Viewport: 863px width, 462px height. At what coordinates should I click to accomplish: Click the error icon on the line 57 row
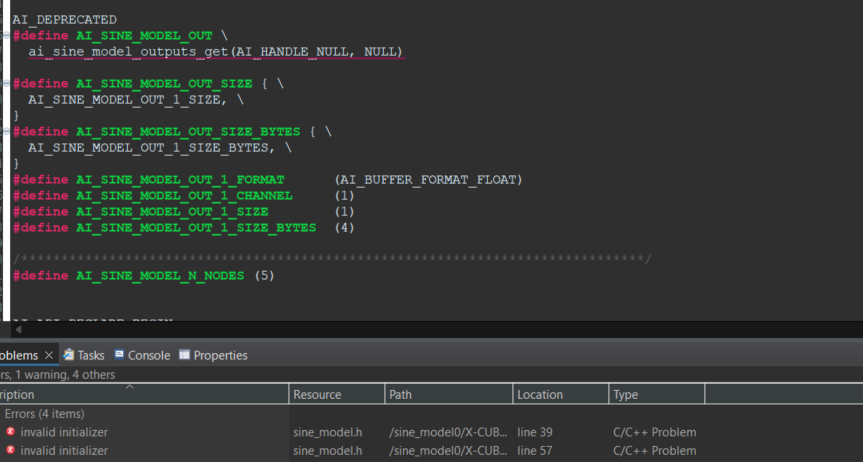point(10,450)
